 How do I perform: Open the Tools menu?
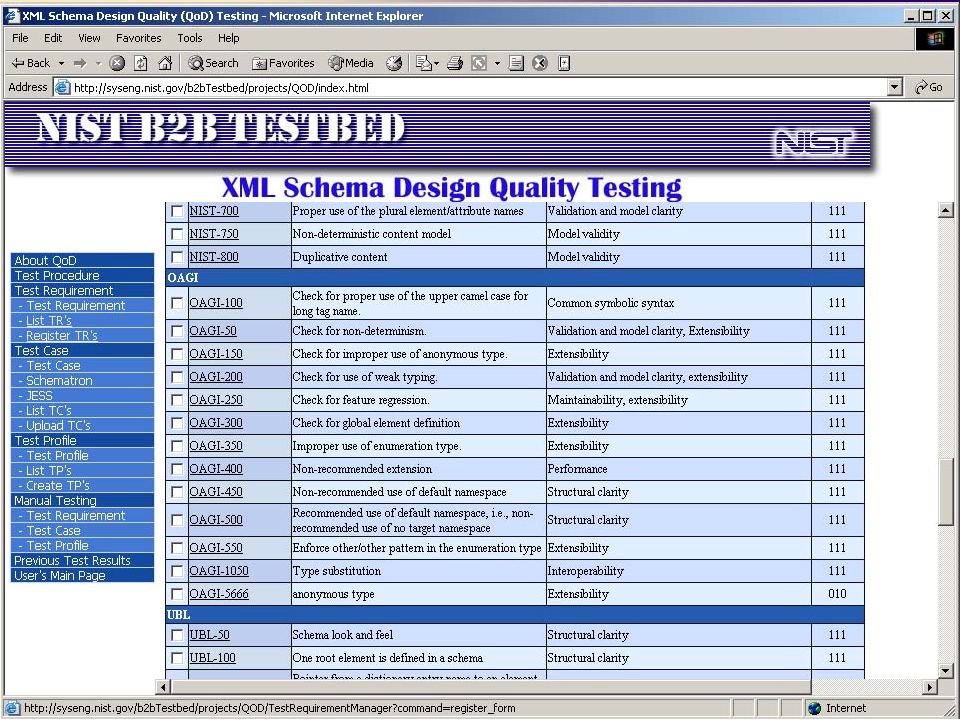click(x=190, y=38)
